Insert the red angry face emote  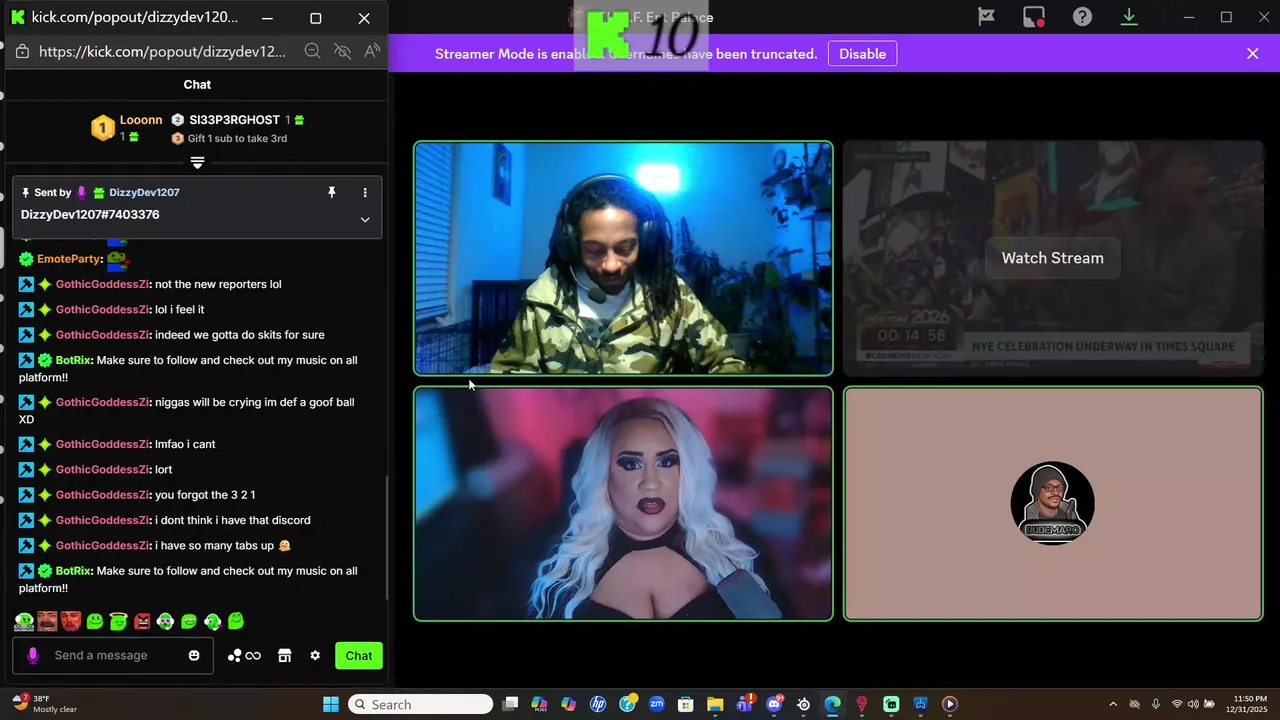pyautogui.click(x=142, y=621)
